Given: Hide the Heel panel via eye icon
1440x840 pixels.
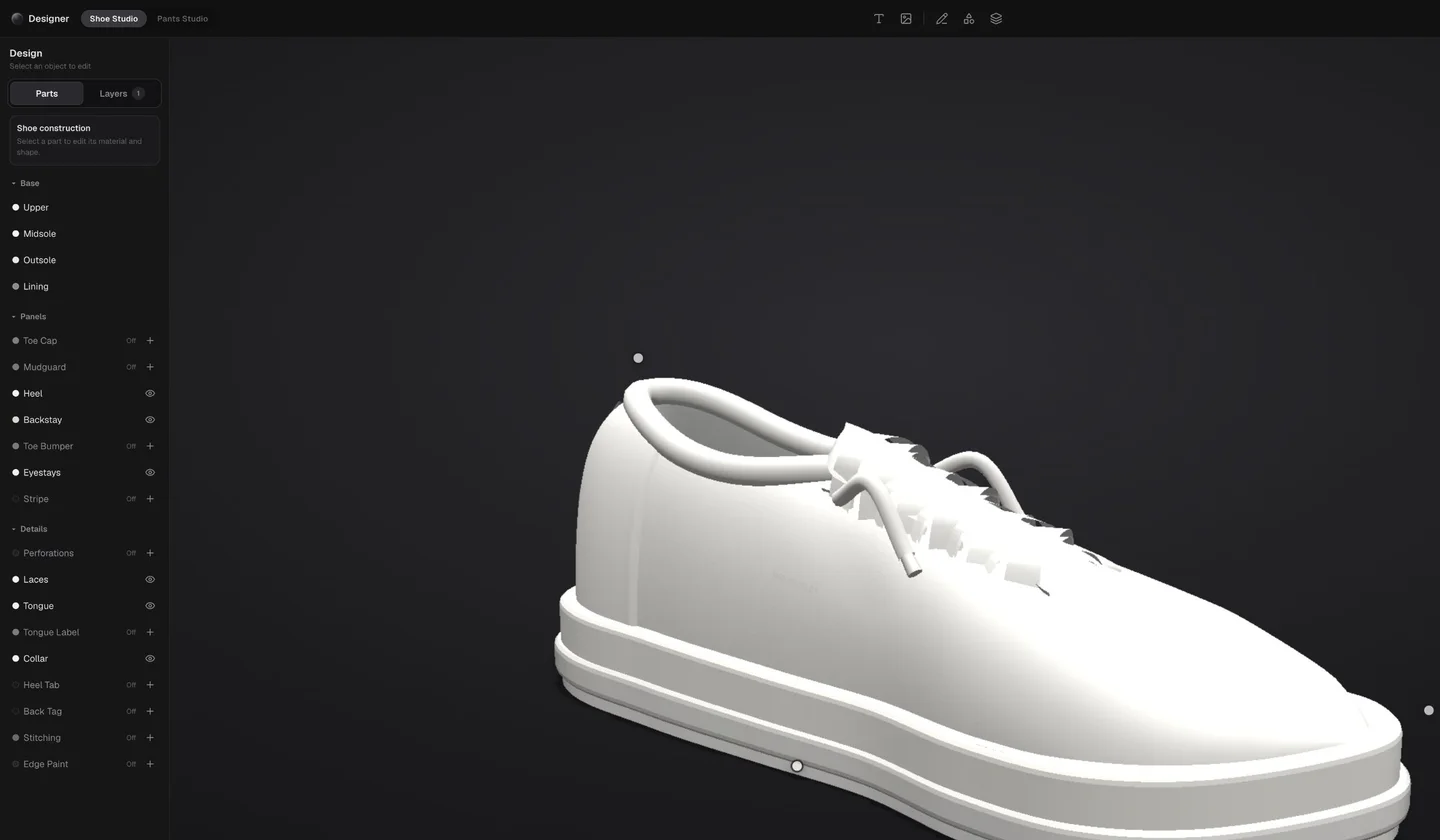Looking at the screenshot, I should (x=150, y=394).
